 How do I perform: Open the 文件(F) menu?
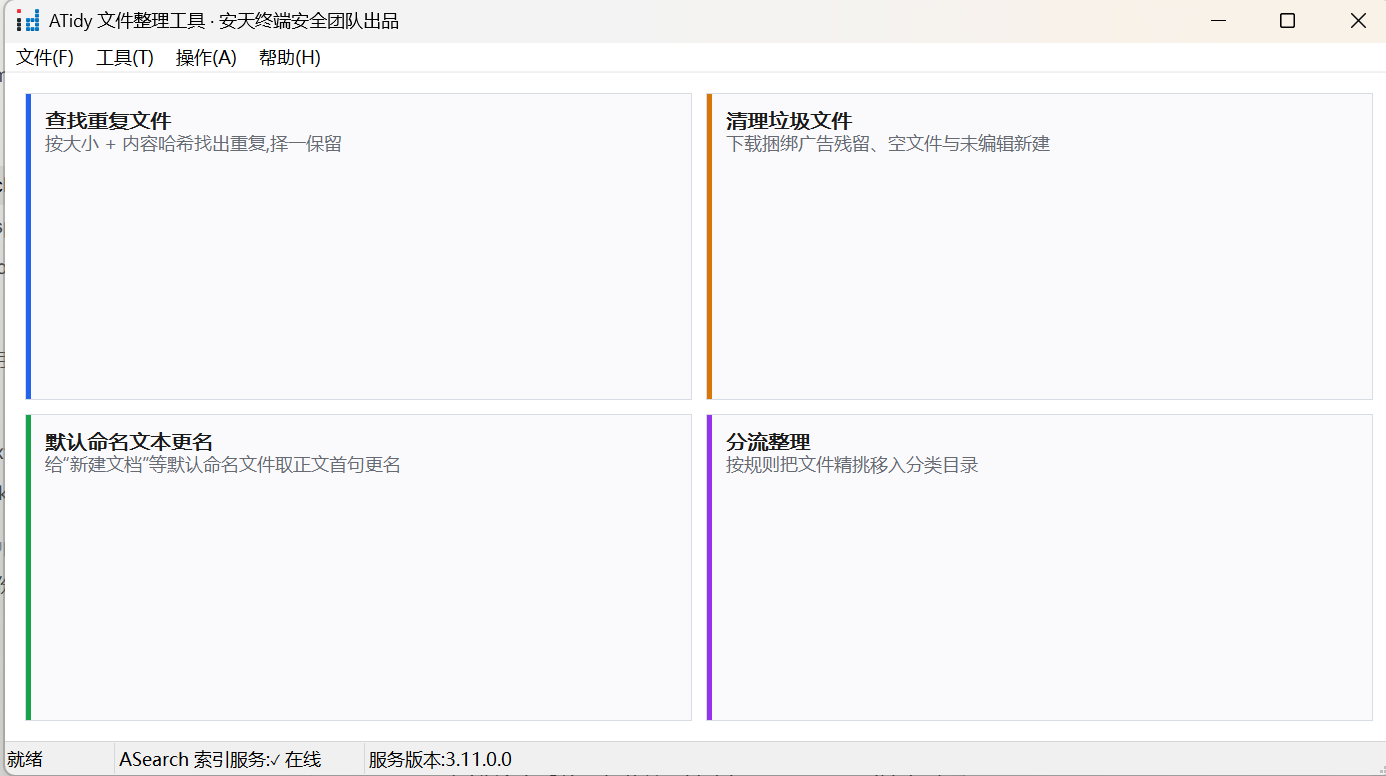(x=45, y=58)
